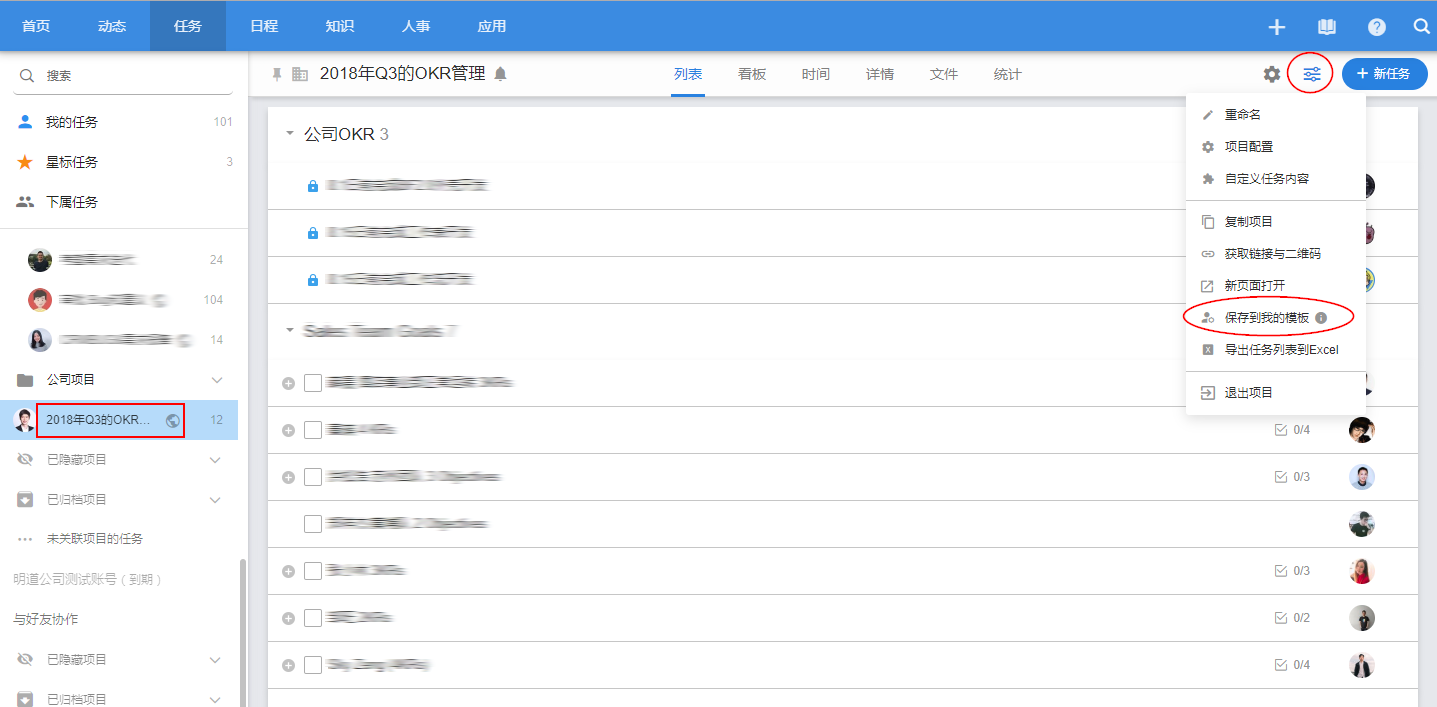
Task: Collapse the 公司OKR section triangle
Action: tap(290, 134)
